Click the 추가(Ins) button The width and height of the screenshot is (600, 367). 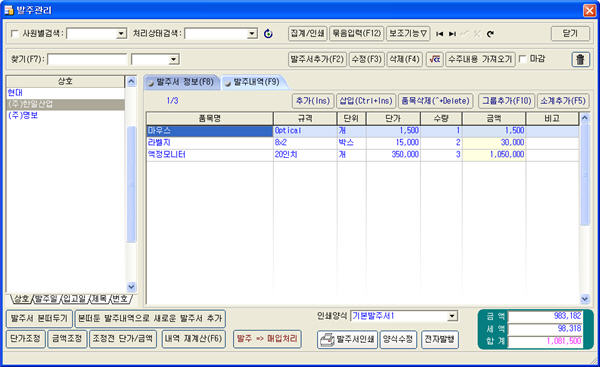pos(313,101)
